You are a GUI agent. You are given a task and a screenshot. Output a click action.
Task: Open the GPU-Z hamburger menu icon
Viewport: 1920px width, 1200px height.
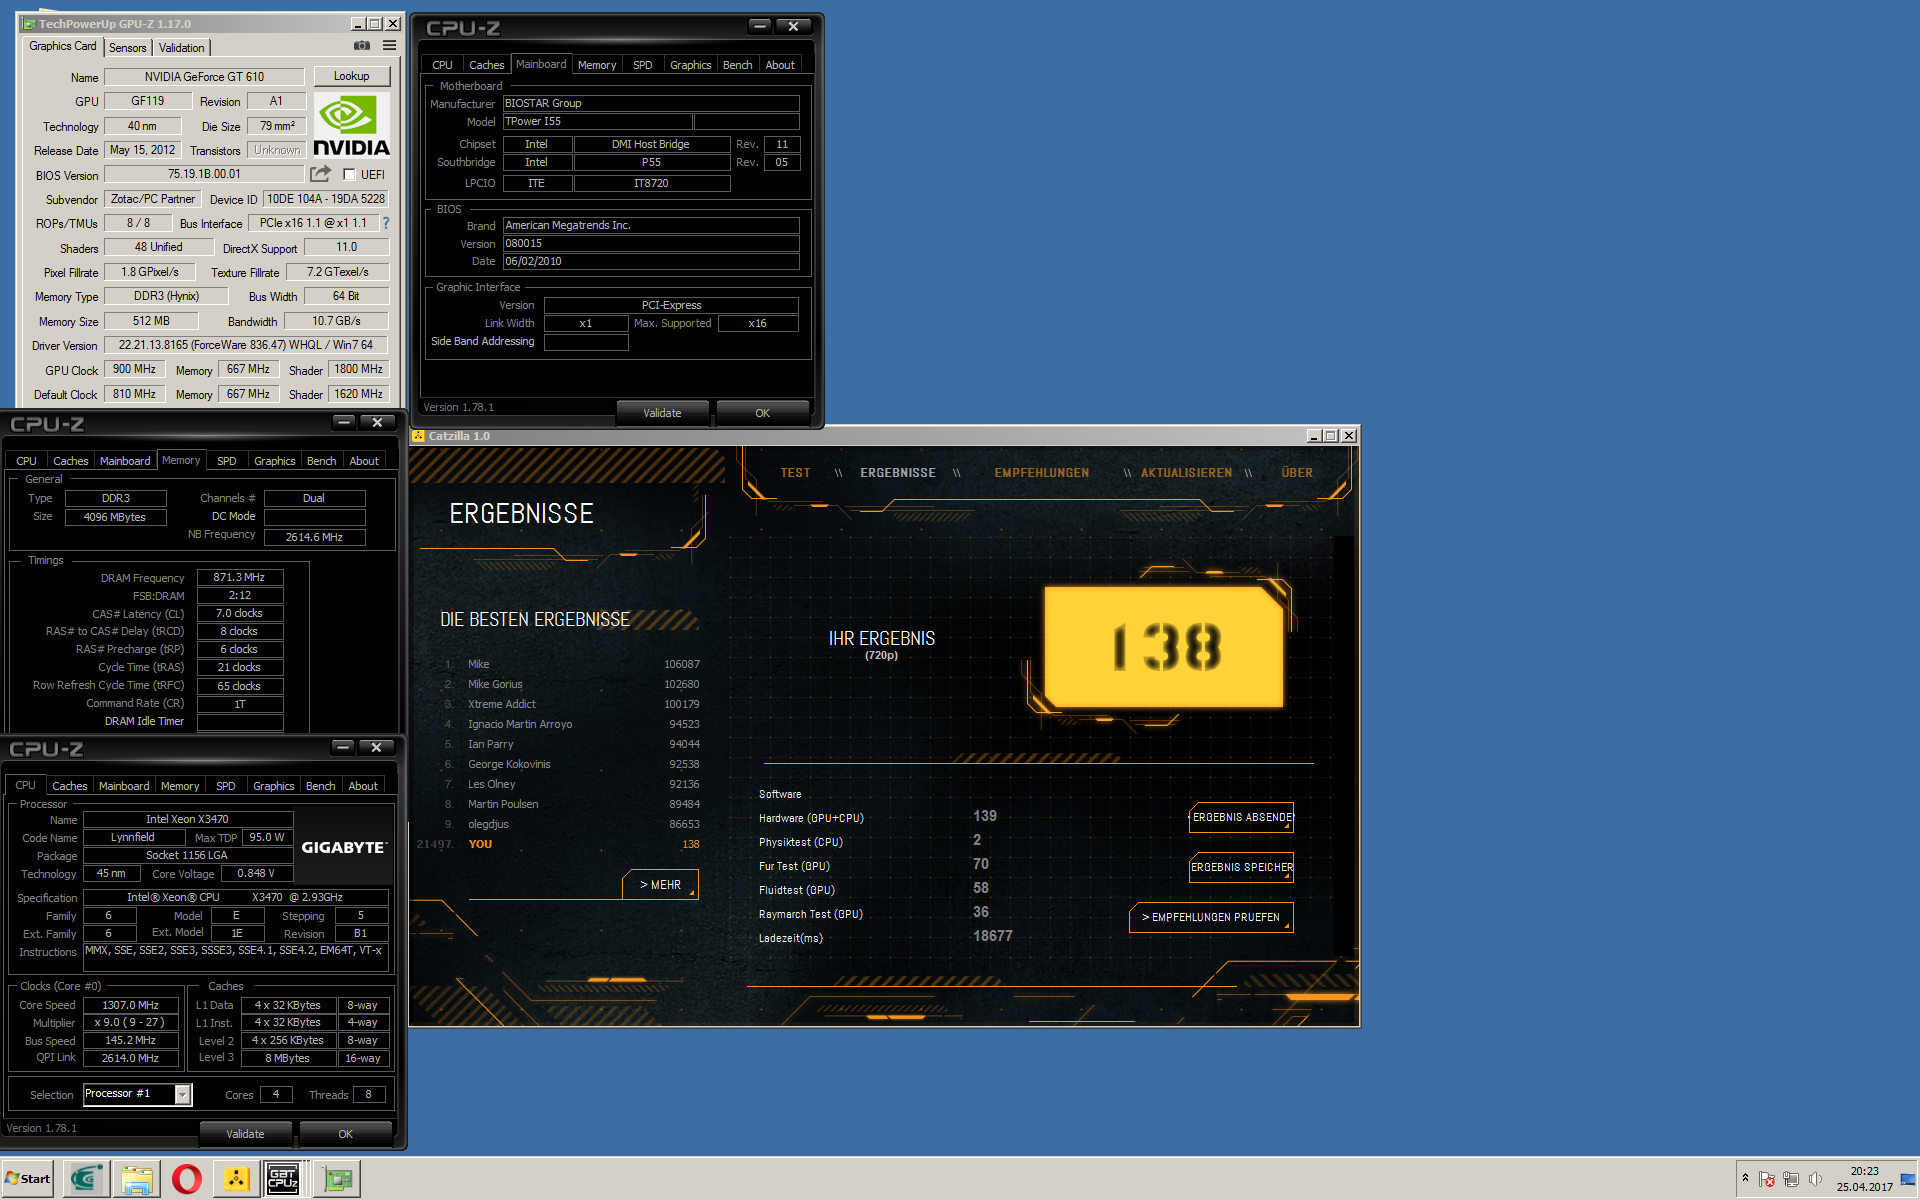click(390, 46)
